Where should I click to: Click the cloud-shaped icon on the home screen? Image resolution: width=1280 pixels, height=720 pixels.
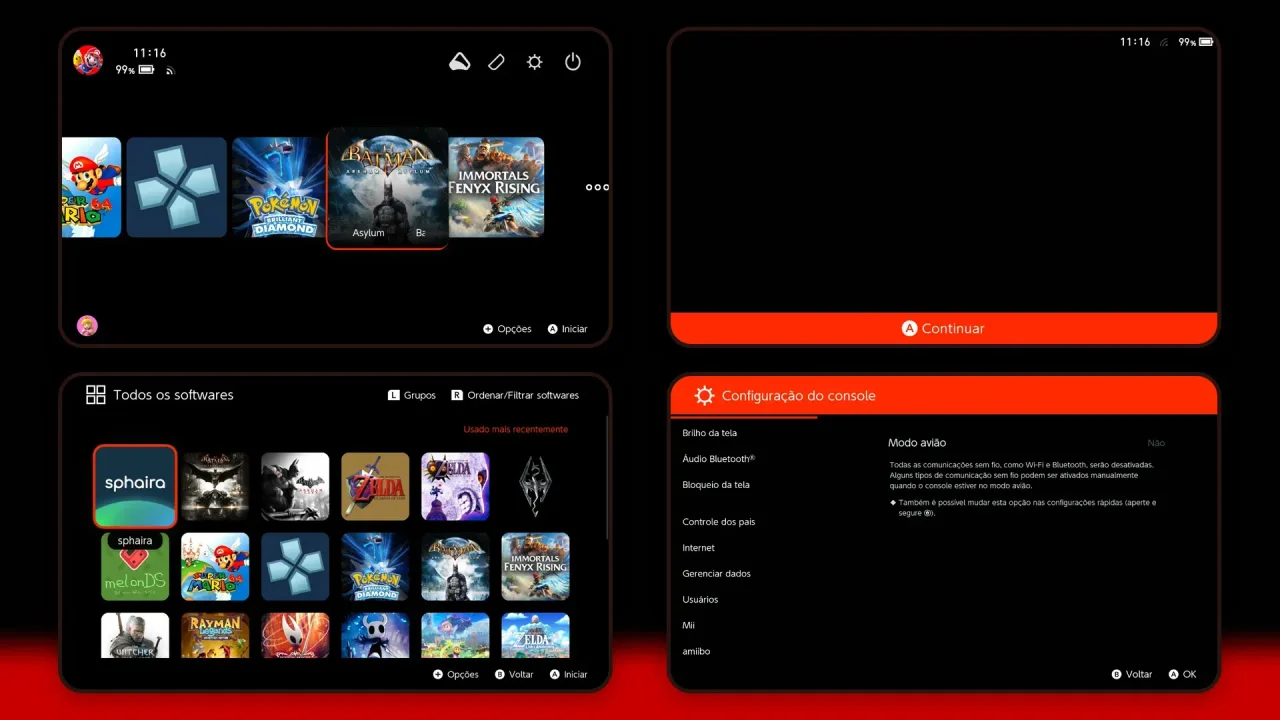coord(460,62)
